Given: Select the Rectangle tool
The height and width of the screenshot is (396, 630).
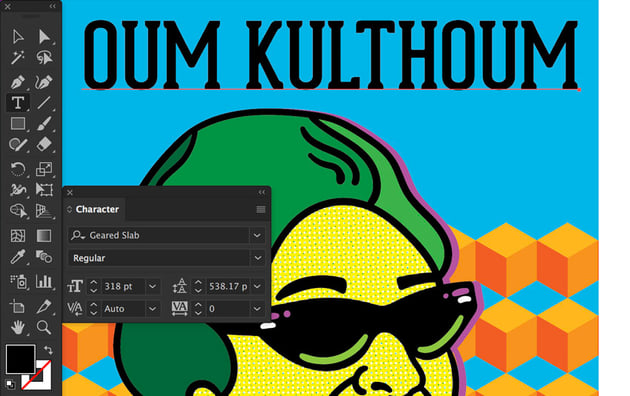Looking at the screenshot, I should pyautogui.click(x=18, y=124).
